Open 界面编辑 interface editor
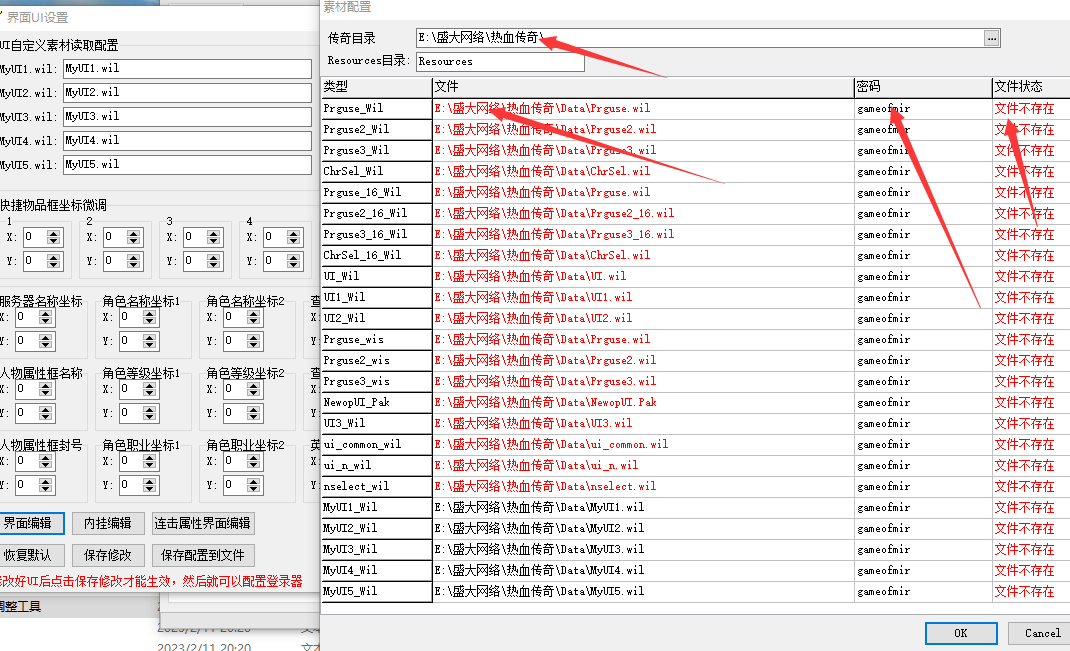The image size is (1070, 651). 32,523
